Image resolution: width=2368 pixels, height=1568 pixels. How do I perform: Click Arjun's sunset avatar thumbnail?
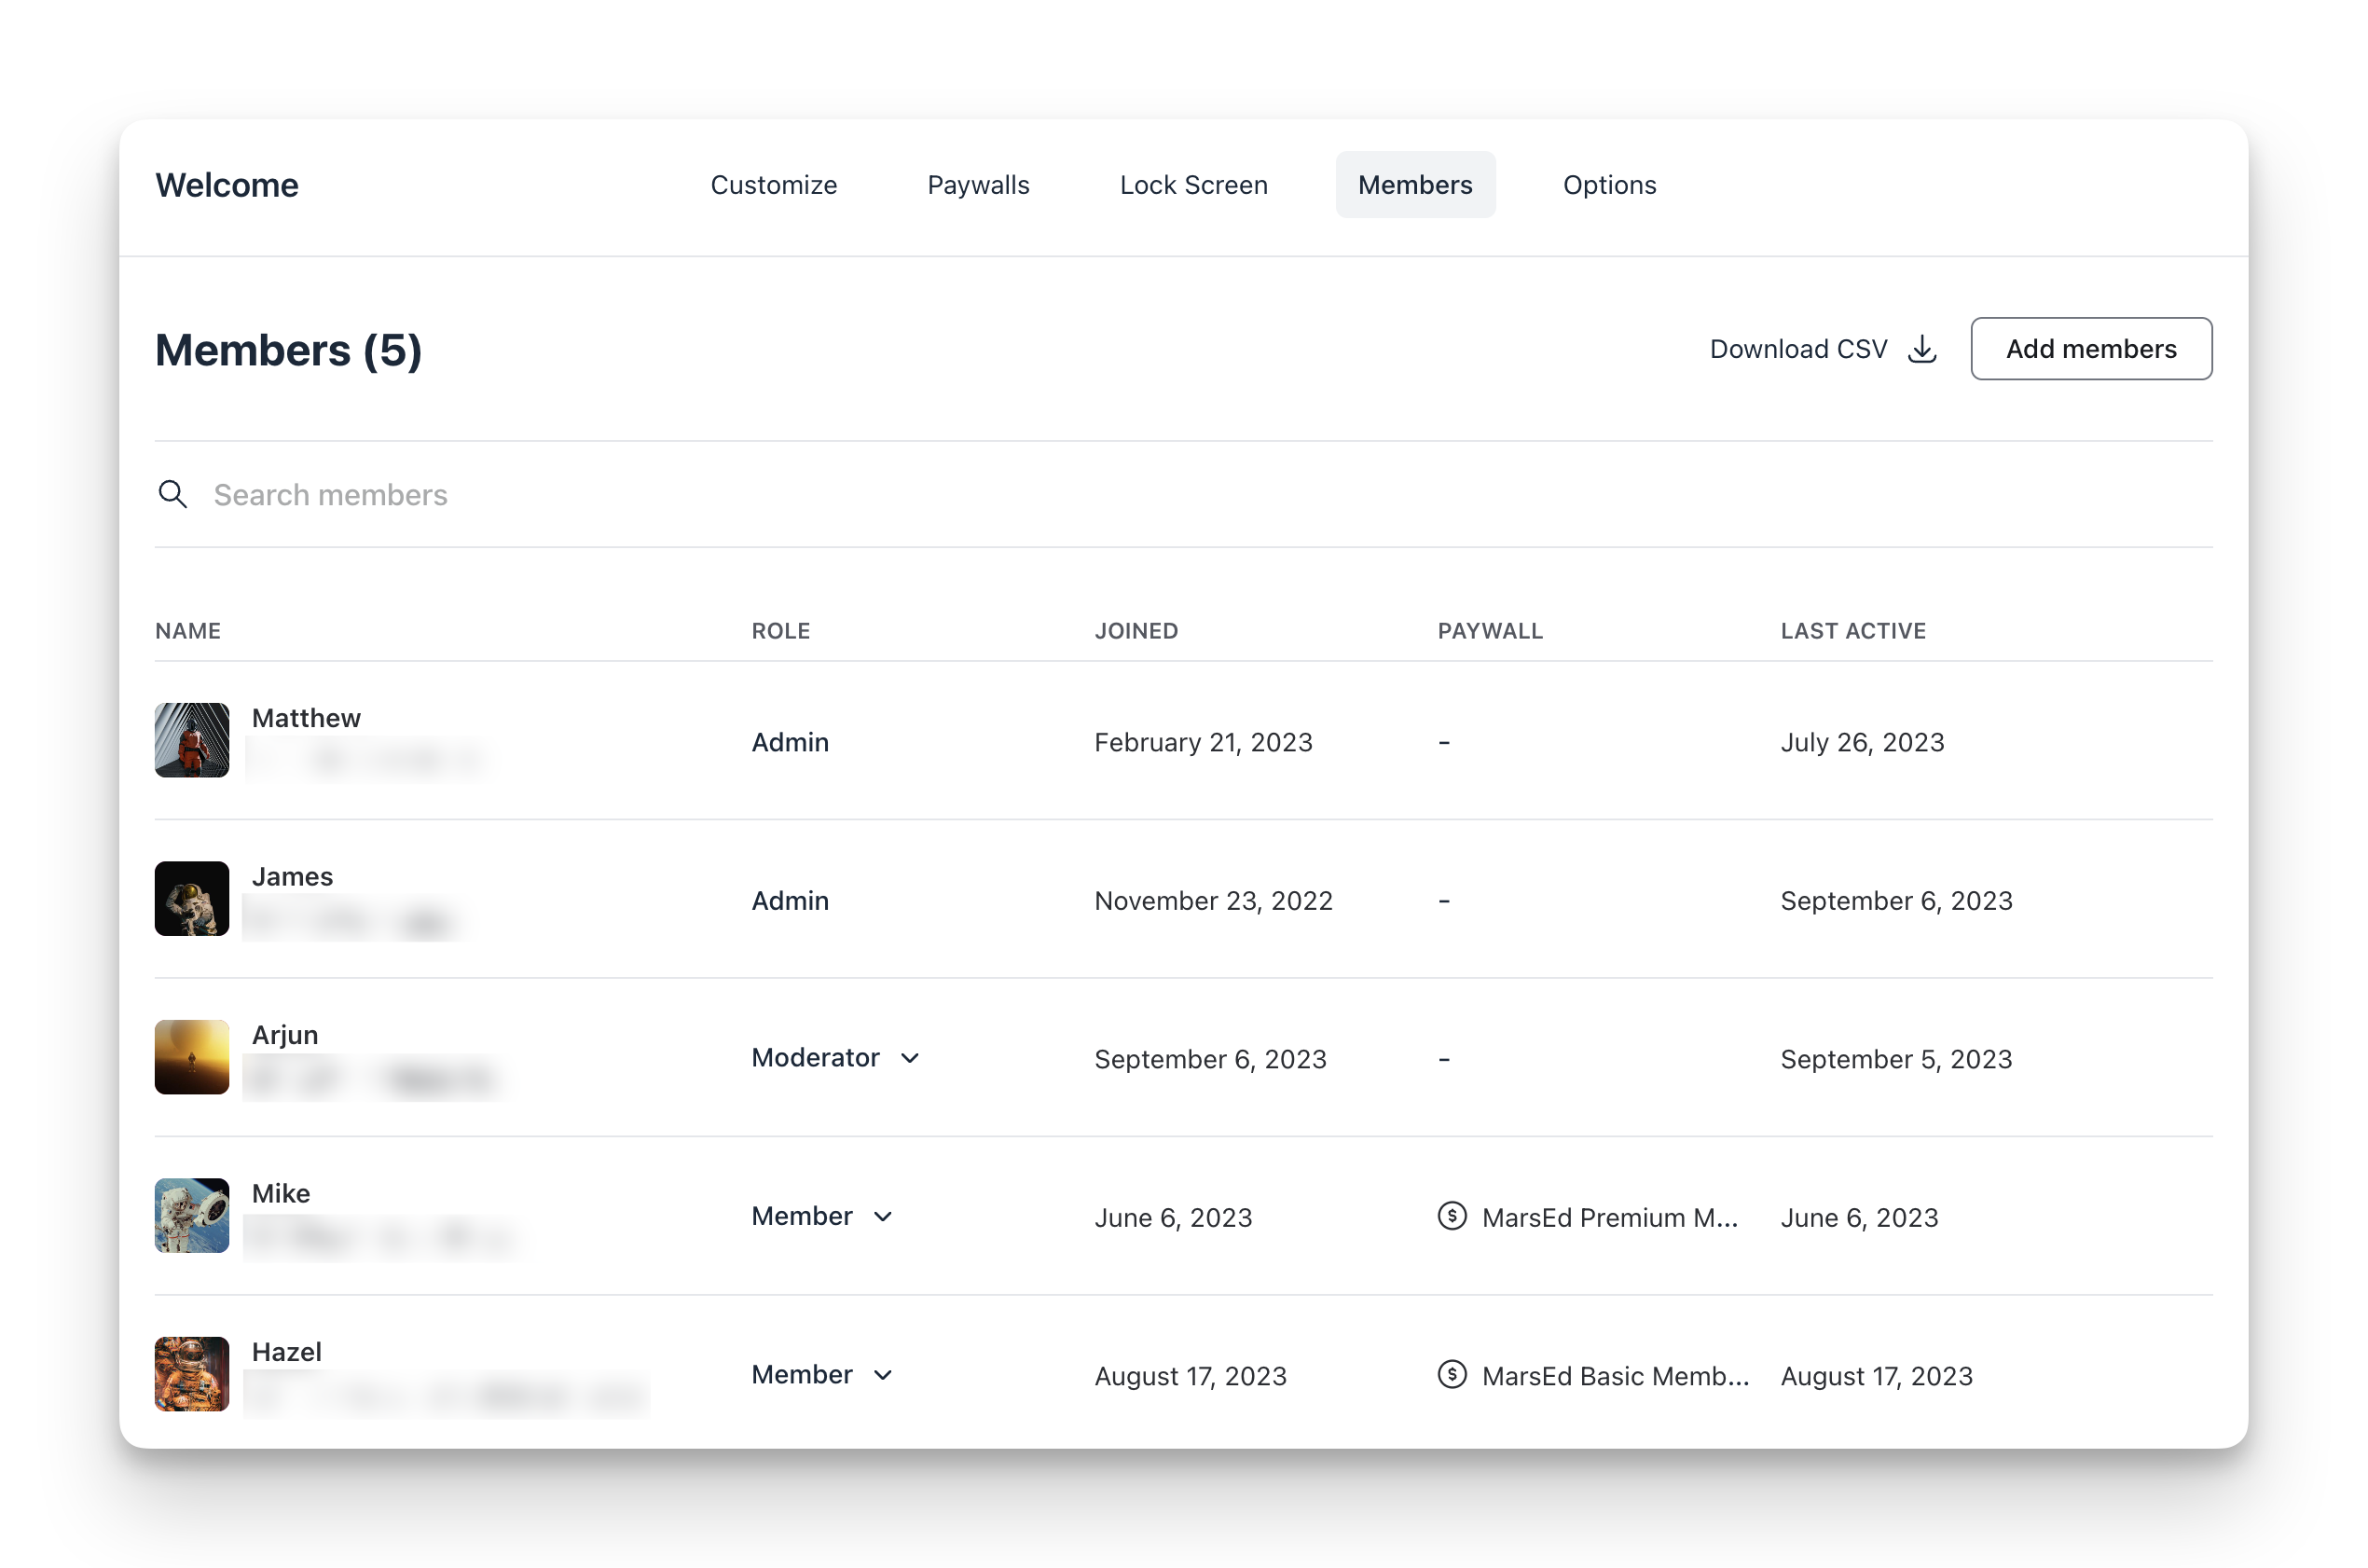pyautogui.click(x=191, y=1057)
